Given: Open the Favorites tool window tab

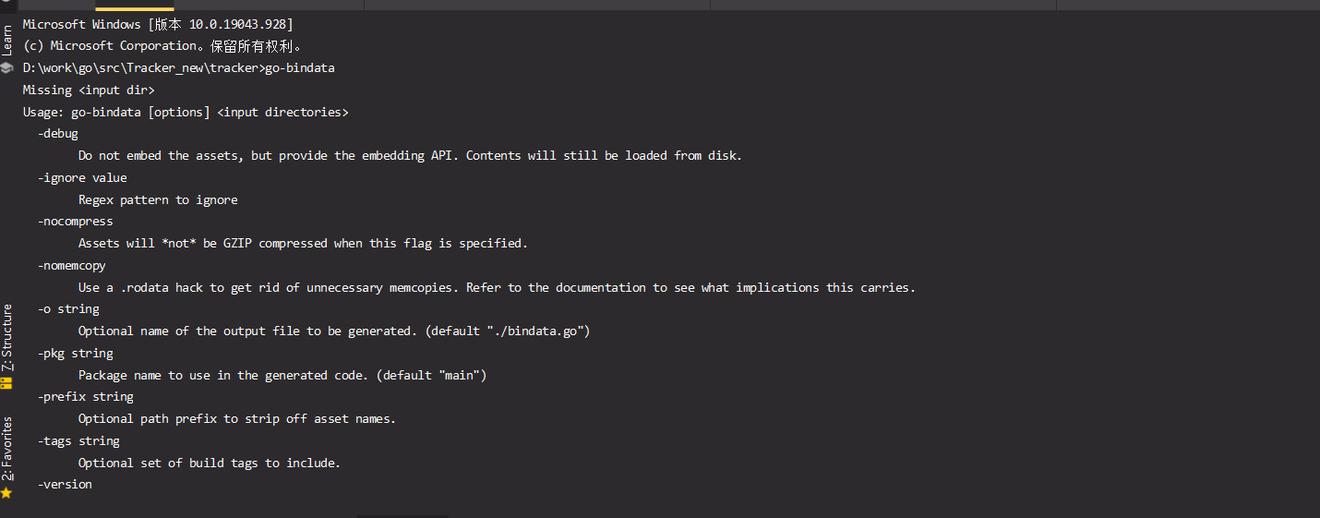Looking at the screenshot, I should pos(7,450).
